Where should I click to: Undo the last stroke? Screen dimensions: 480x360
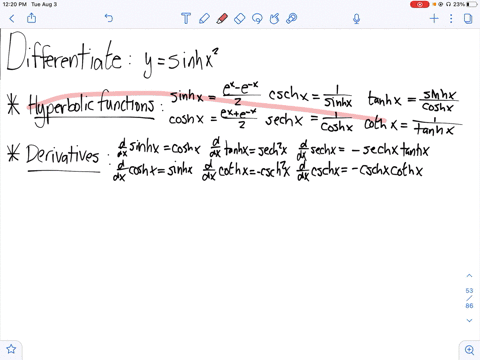[109, 18]
